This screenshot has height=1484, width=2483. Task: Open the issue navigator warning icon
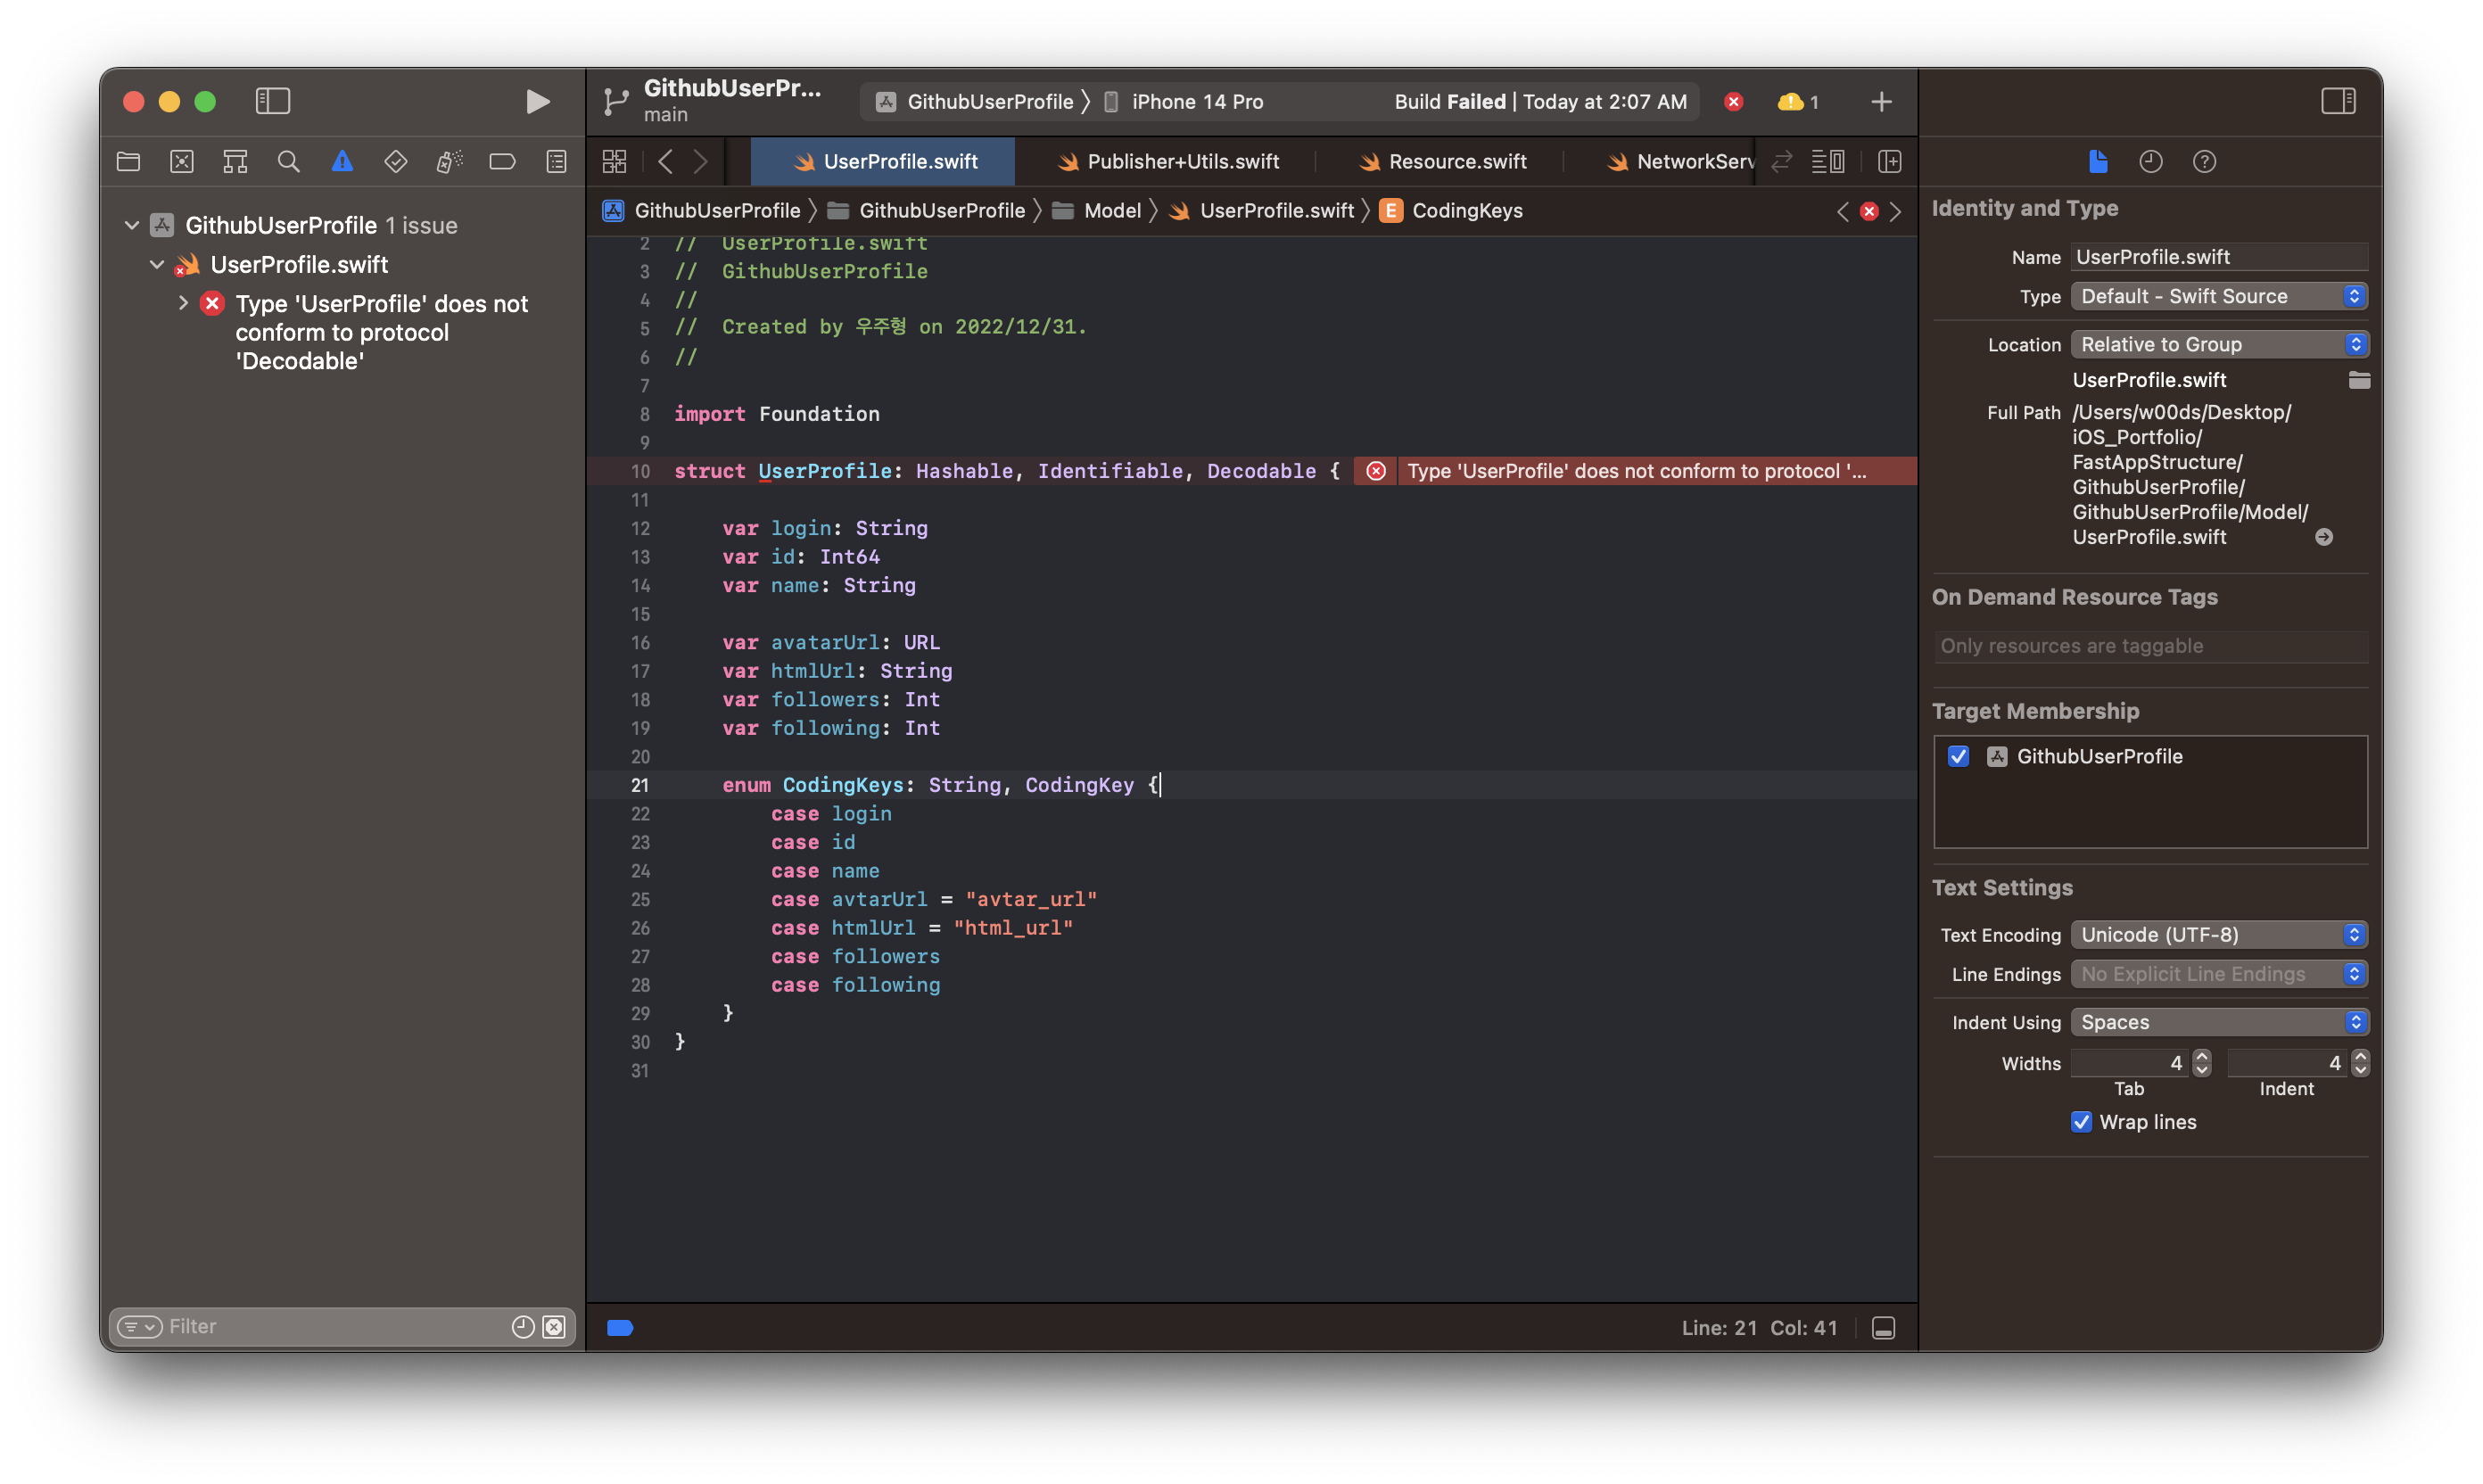[x=342, y=161]
